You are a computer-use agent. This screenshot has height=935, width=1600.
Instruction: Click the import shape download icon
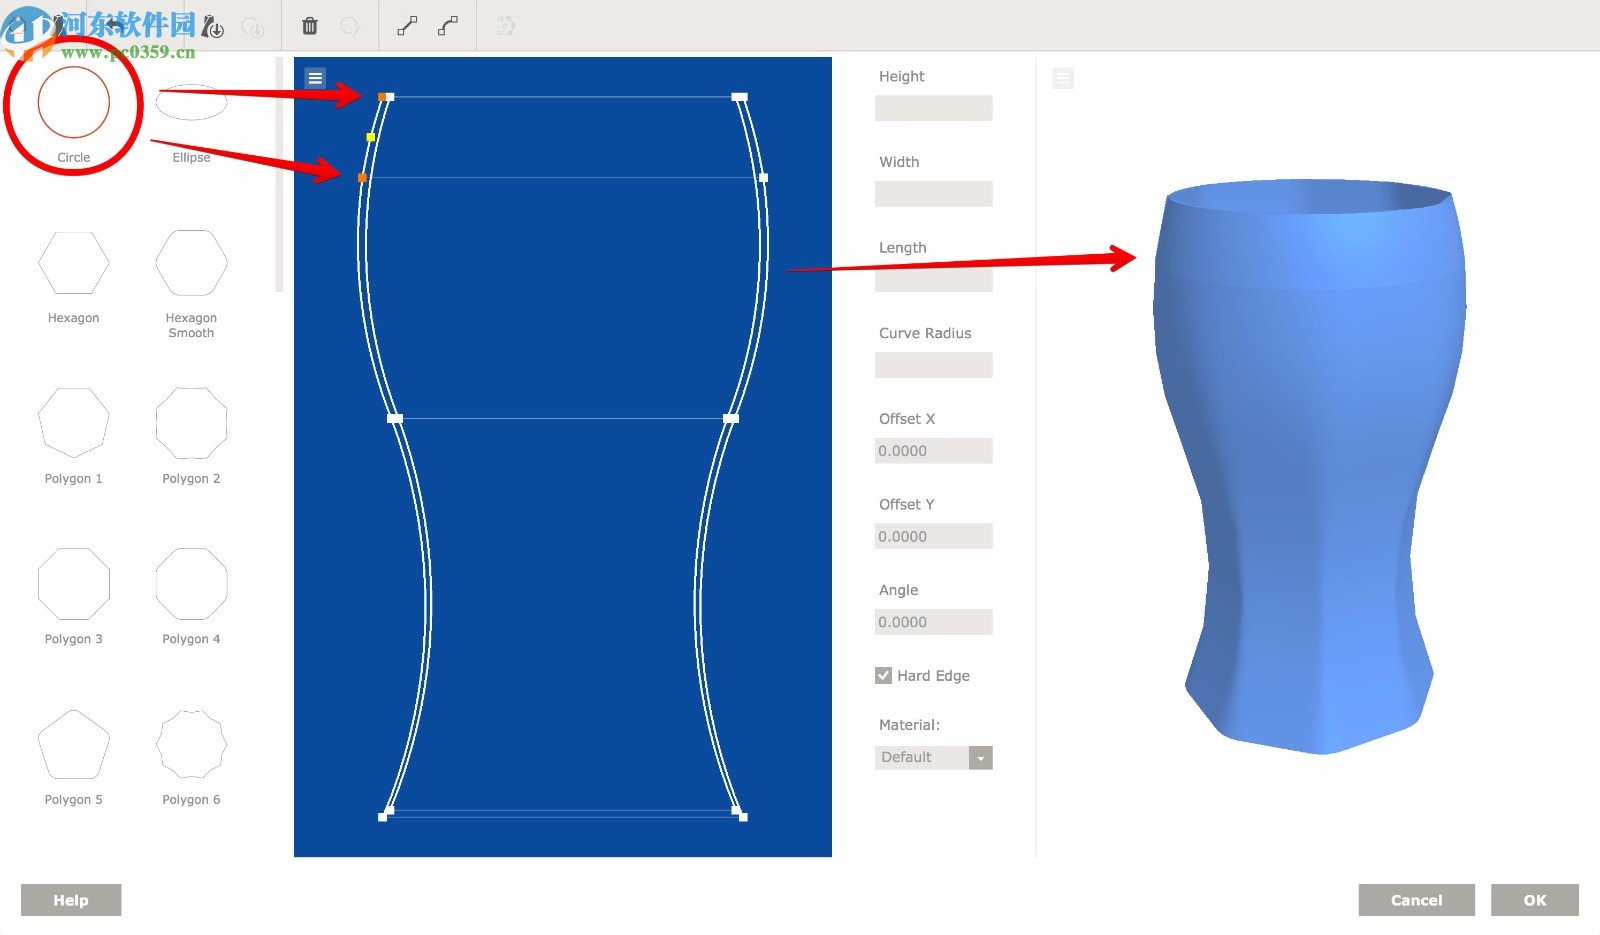pos(213,27)
